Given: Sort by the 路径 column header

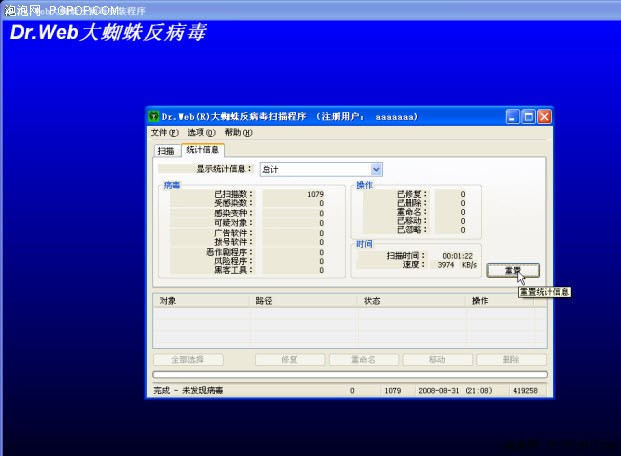Looking at the screenshot, I should pyautogui.click(x=303, y=301).
